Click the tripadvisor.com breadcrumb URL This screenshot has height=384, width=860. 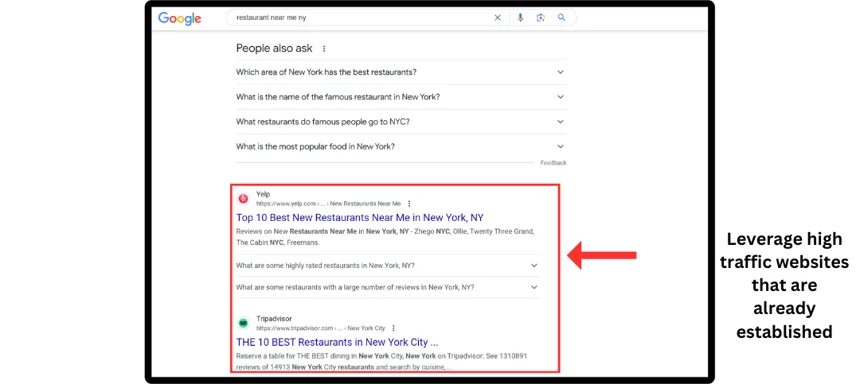click(x=321, y=328)
